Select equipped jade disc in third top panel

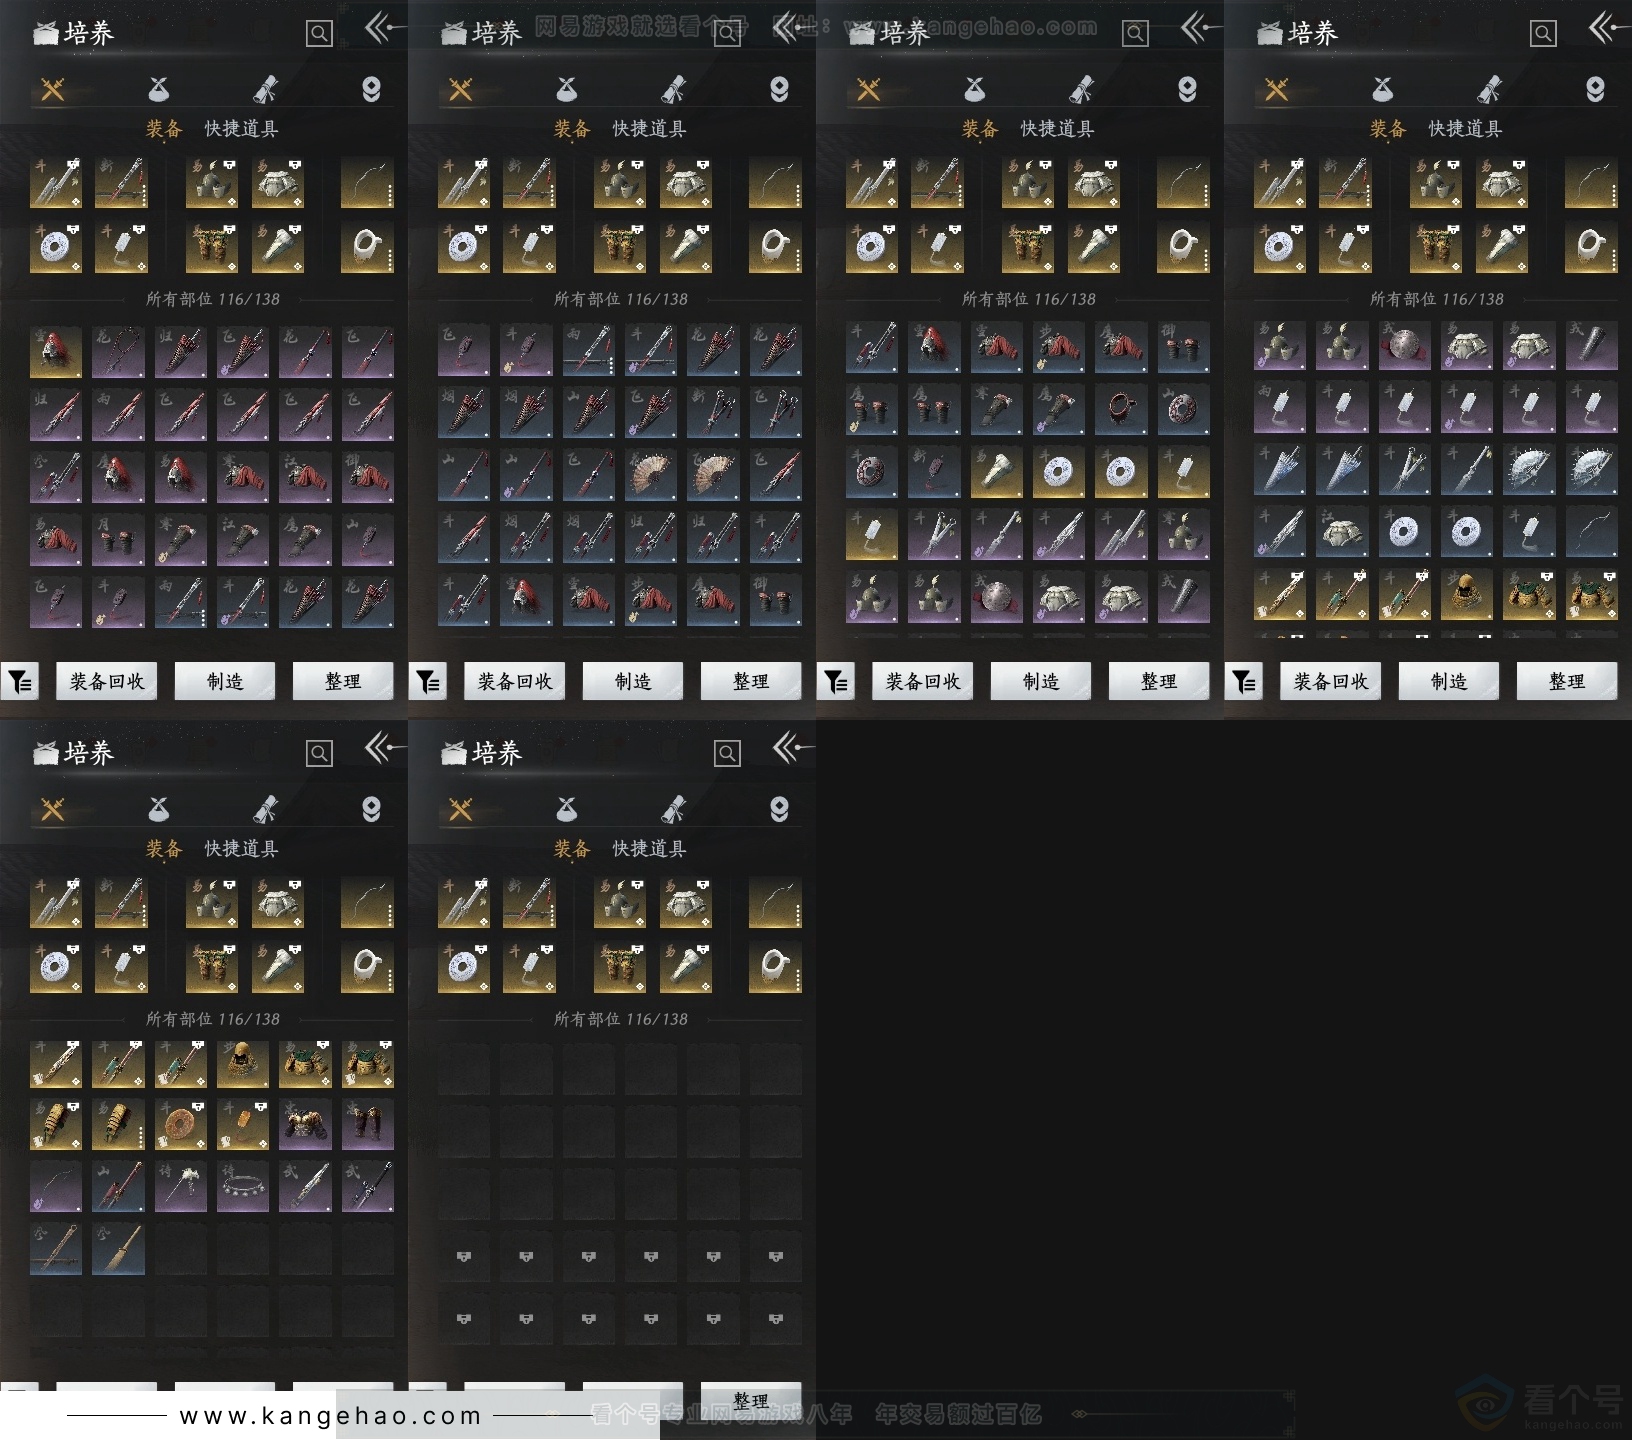[872, 247]
